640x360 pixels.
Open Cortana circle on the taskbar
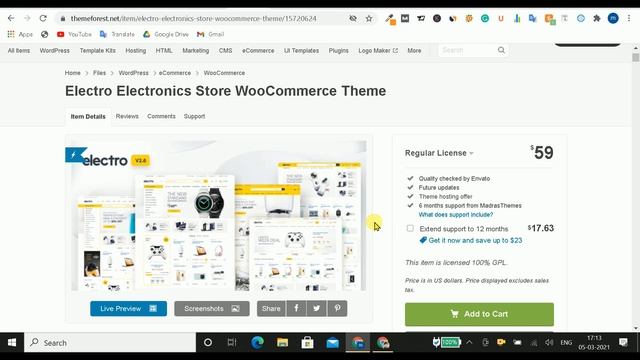click(208, 342)
